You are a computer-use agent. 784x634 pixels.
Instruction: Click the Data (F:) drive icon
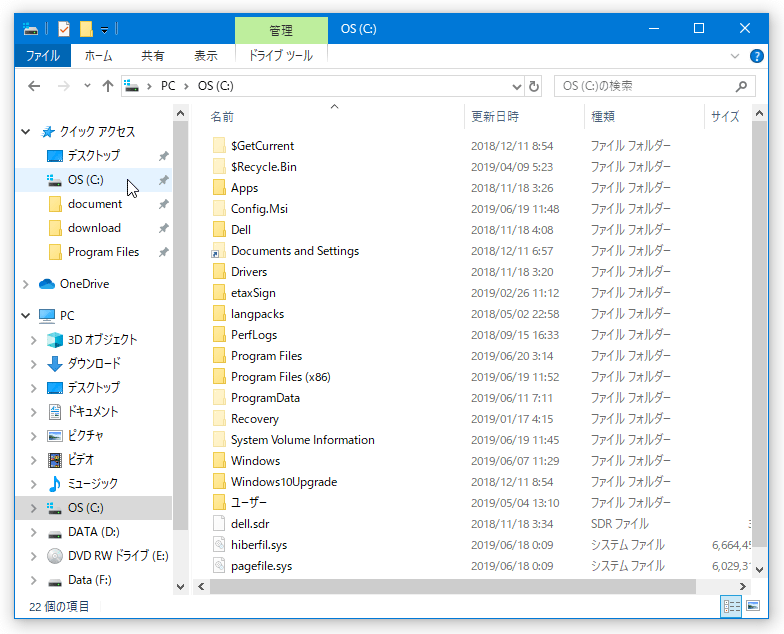[54, 582]
